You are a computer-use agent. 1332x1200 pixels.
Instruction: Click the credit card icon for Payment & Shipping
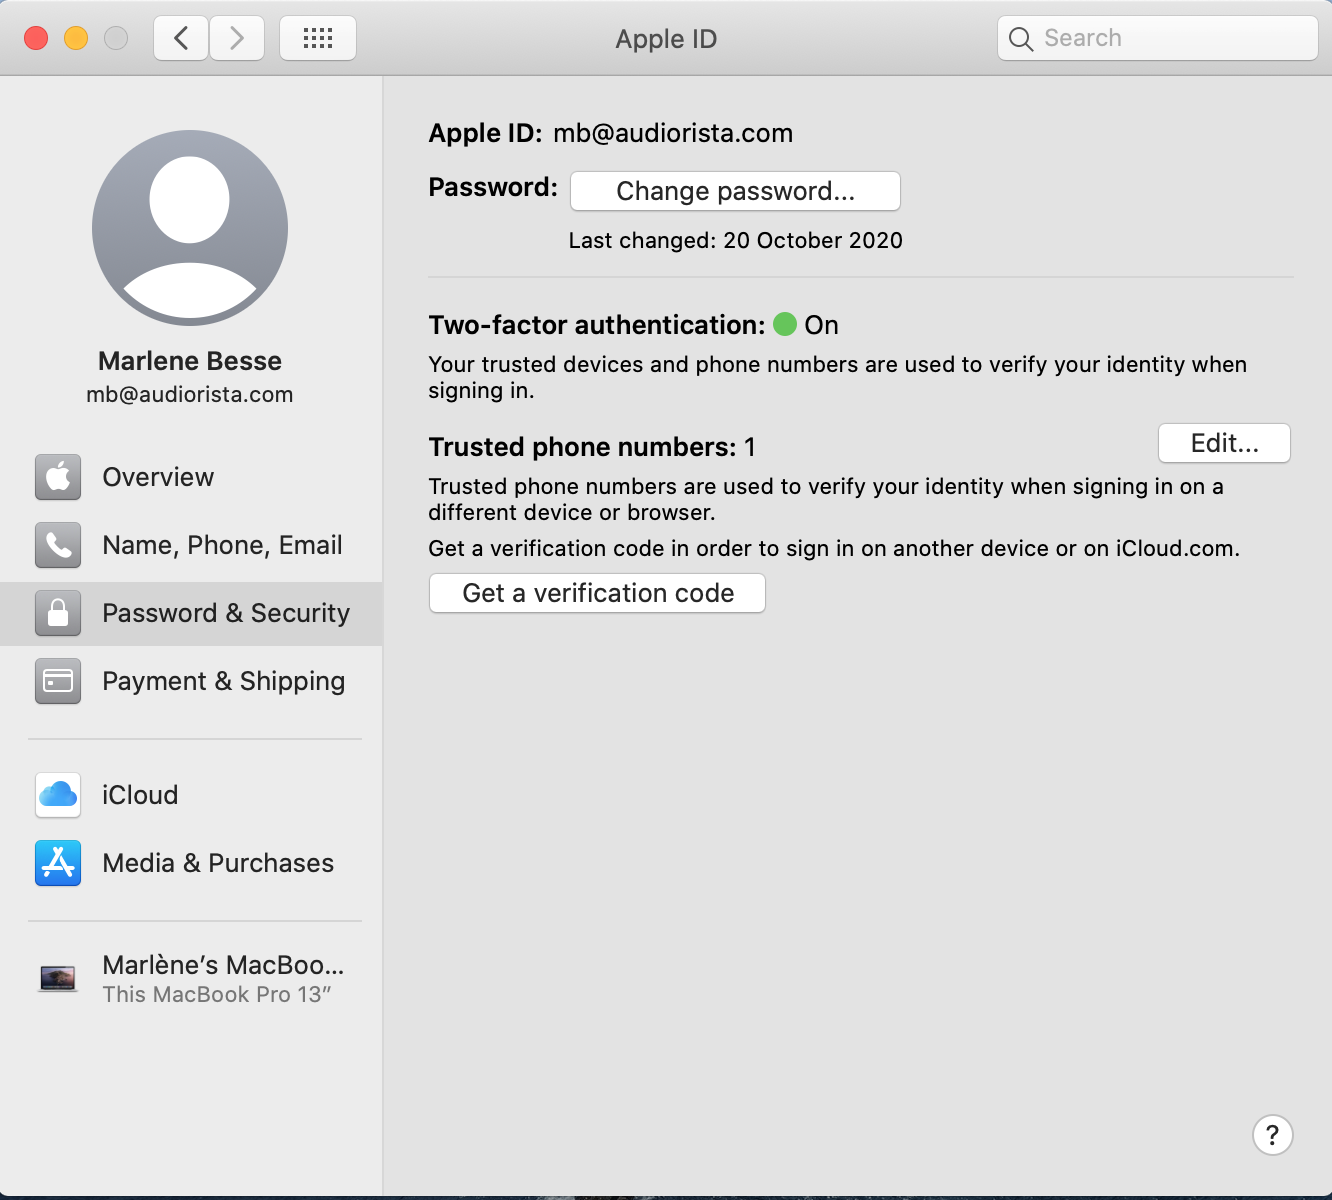pyautogui.click(x=58, y=681)
